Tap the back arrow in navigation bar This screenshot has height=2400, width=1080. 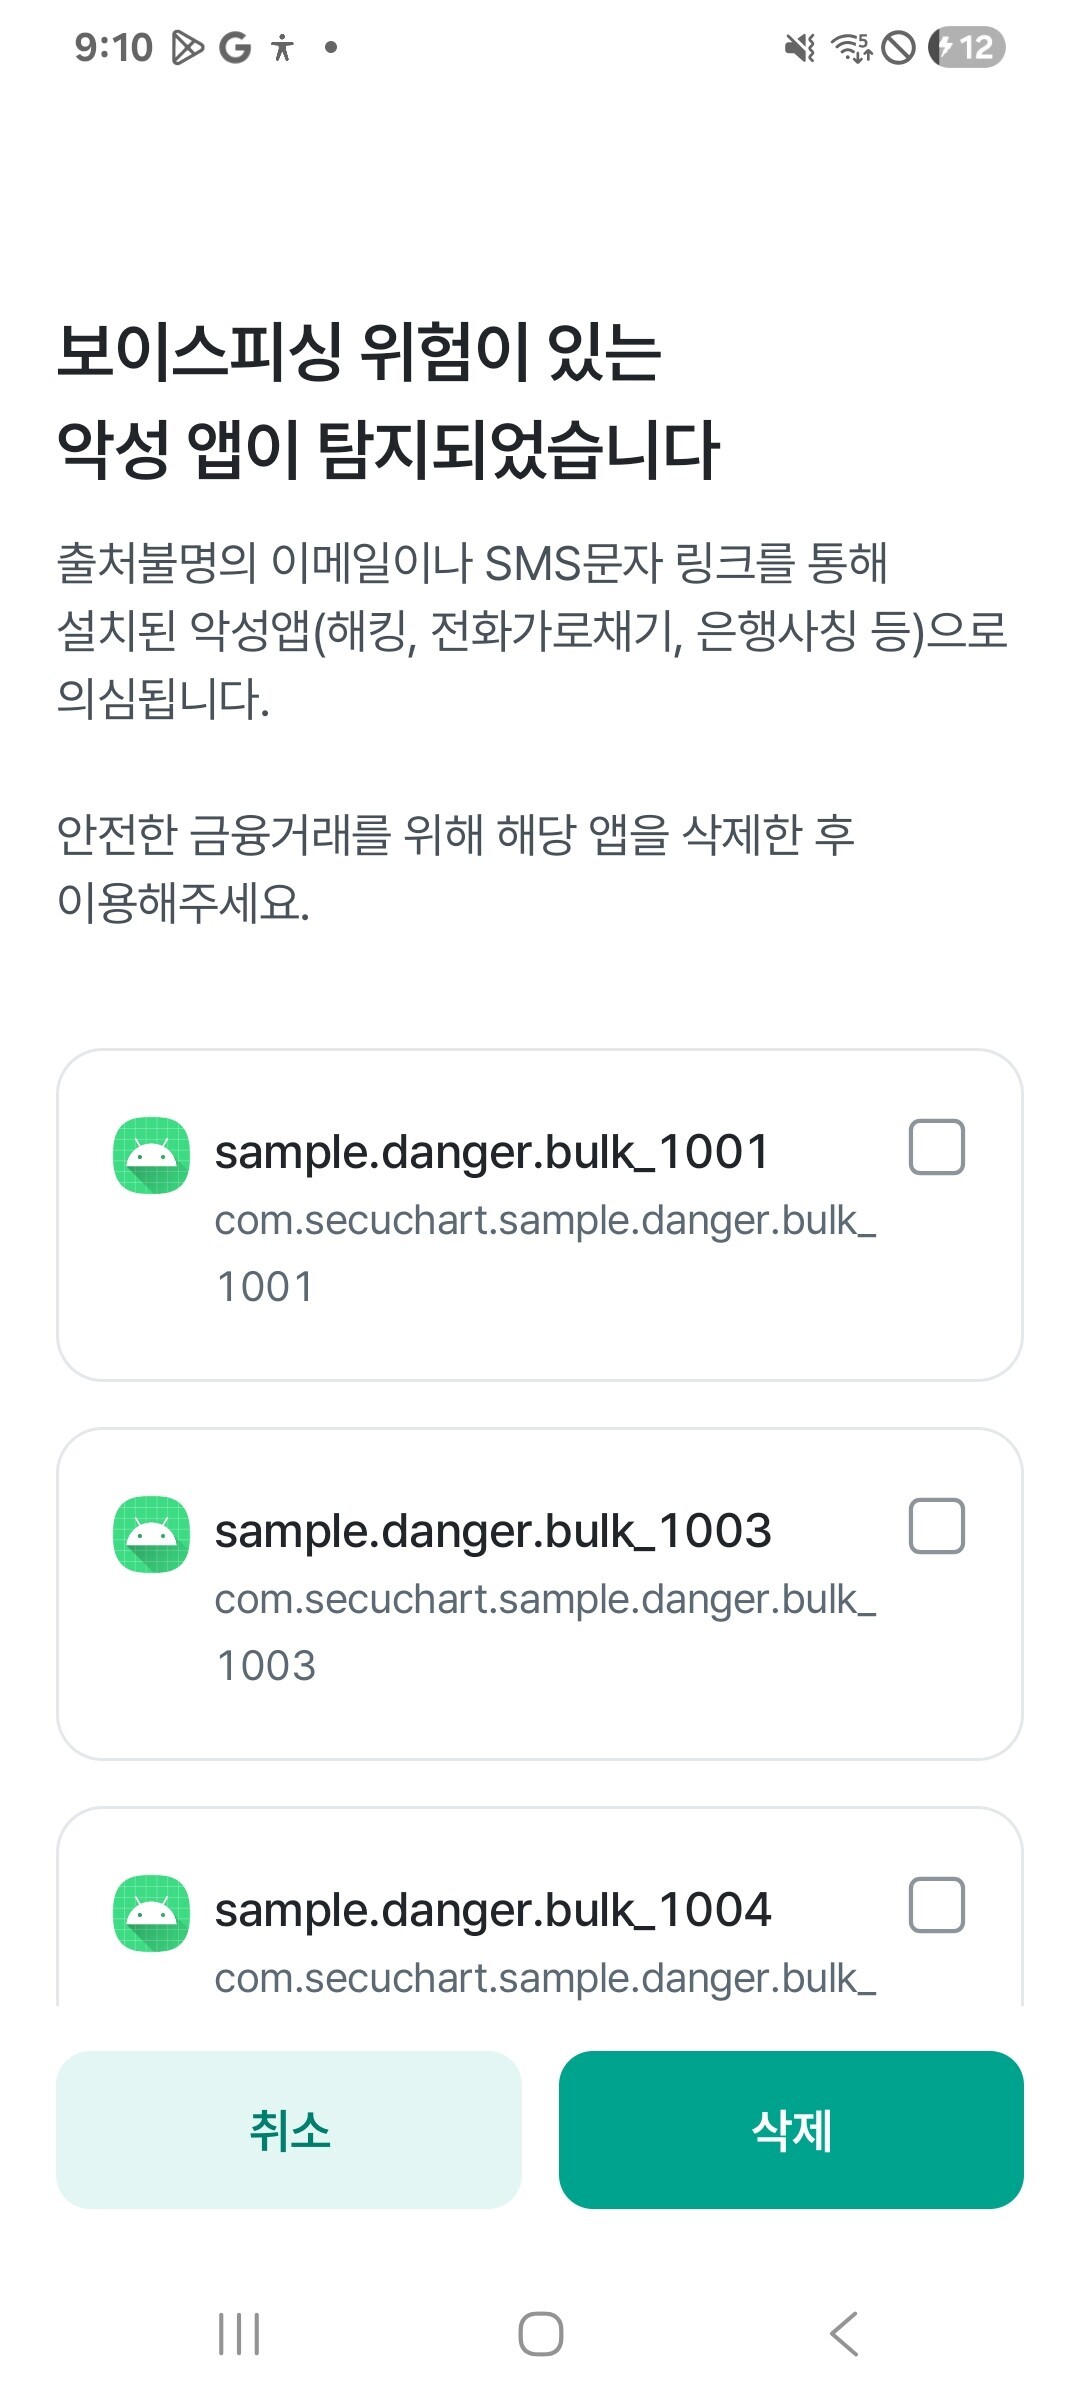point(844,2334)
